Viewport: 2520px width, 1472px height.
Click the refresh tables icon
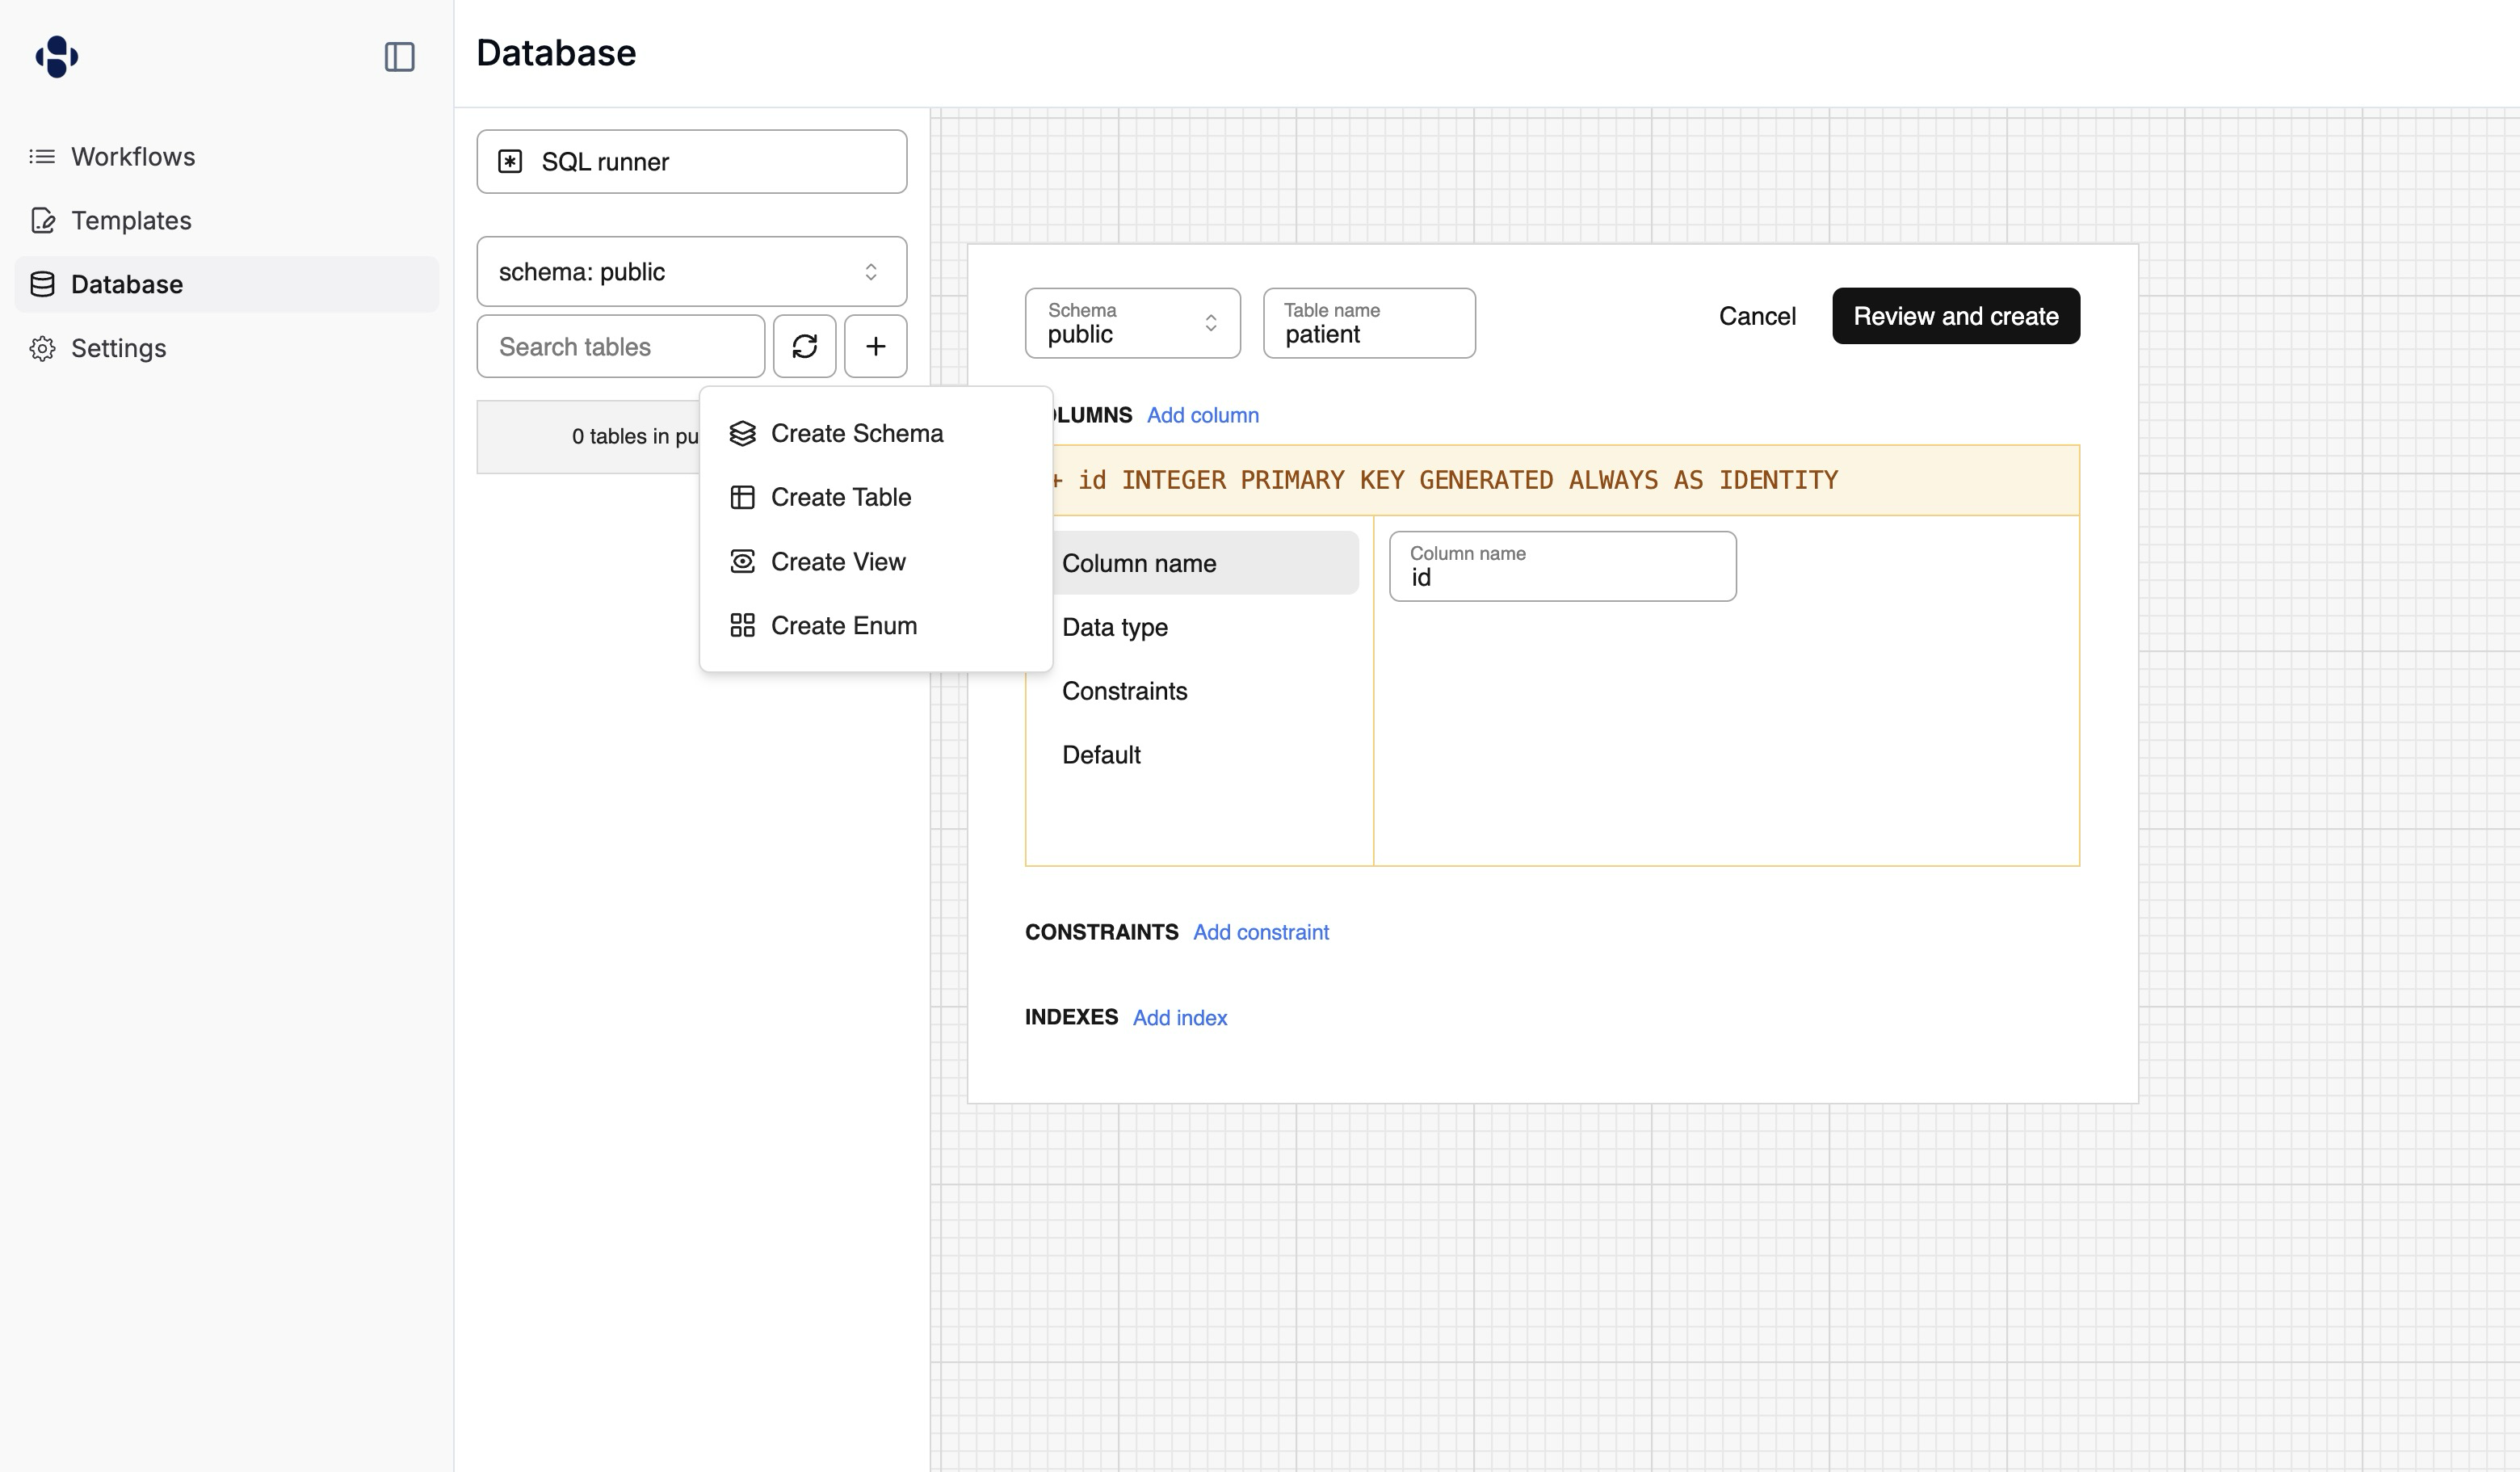(804, 346)
